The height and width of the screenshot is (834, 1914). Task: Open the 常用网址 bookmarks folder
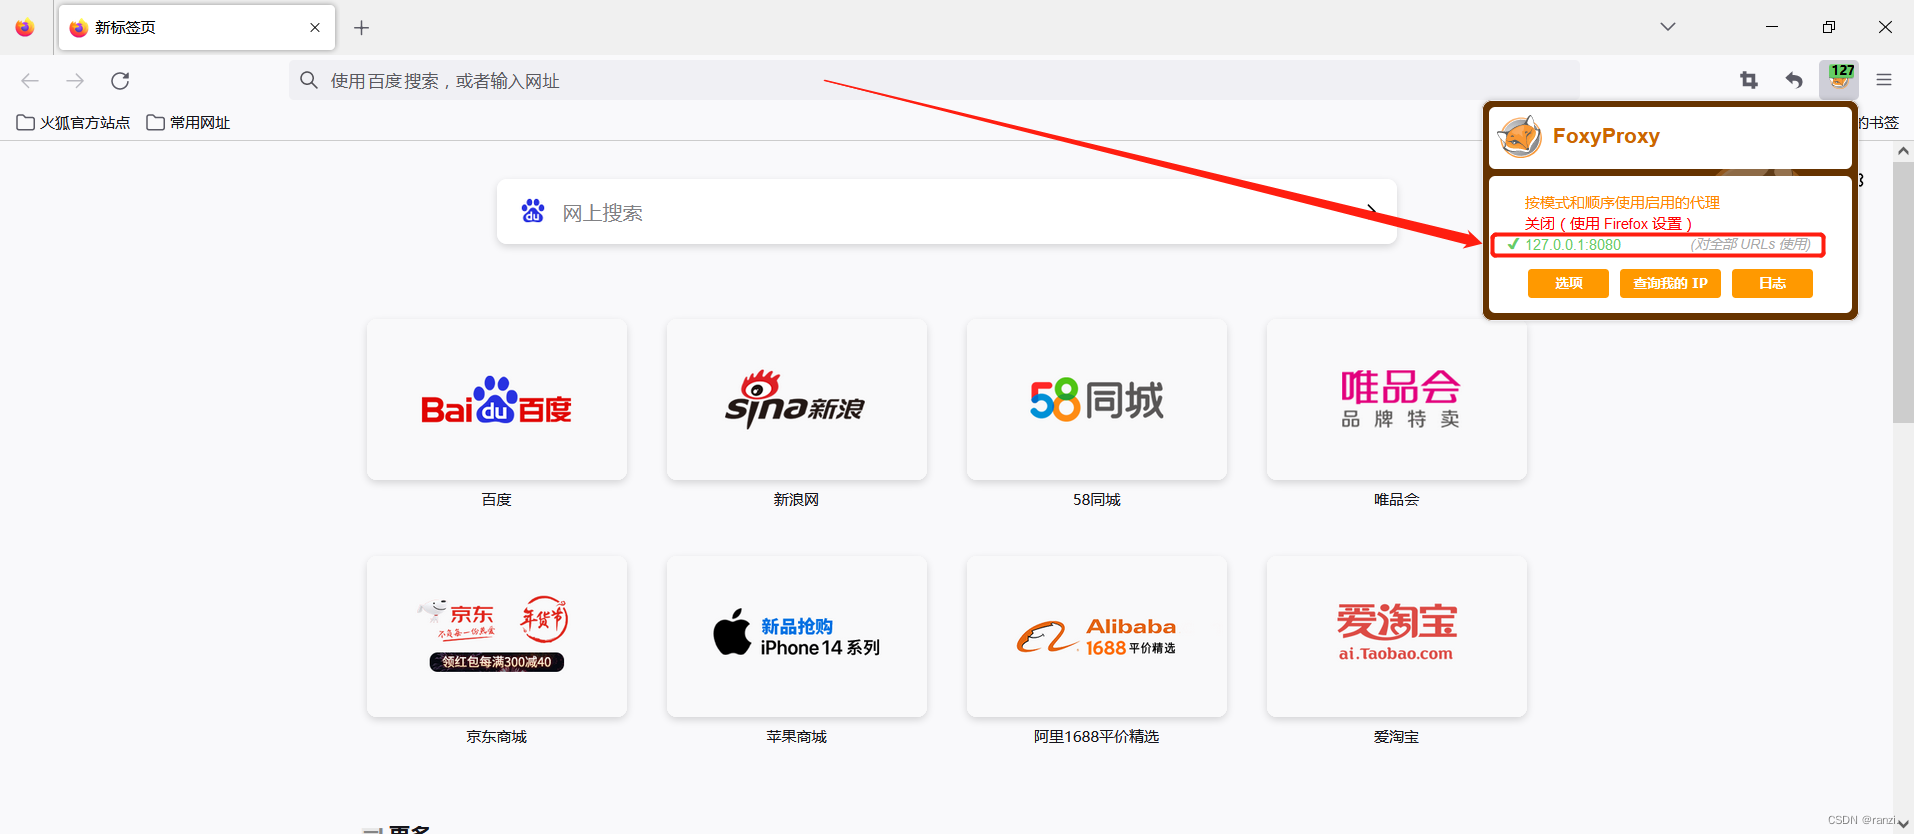tap(188, 122)
